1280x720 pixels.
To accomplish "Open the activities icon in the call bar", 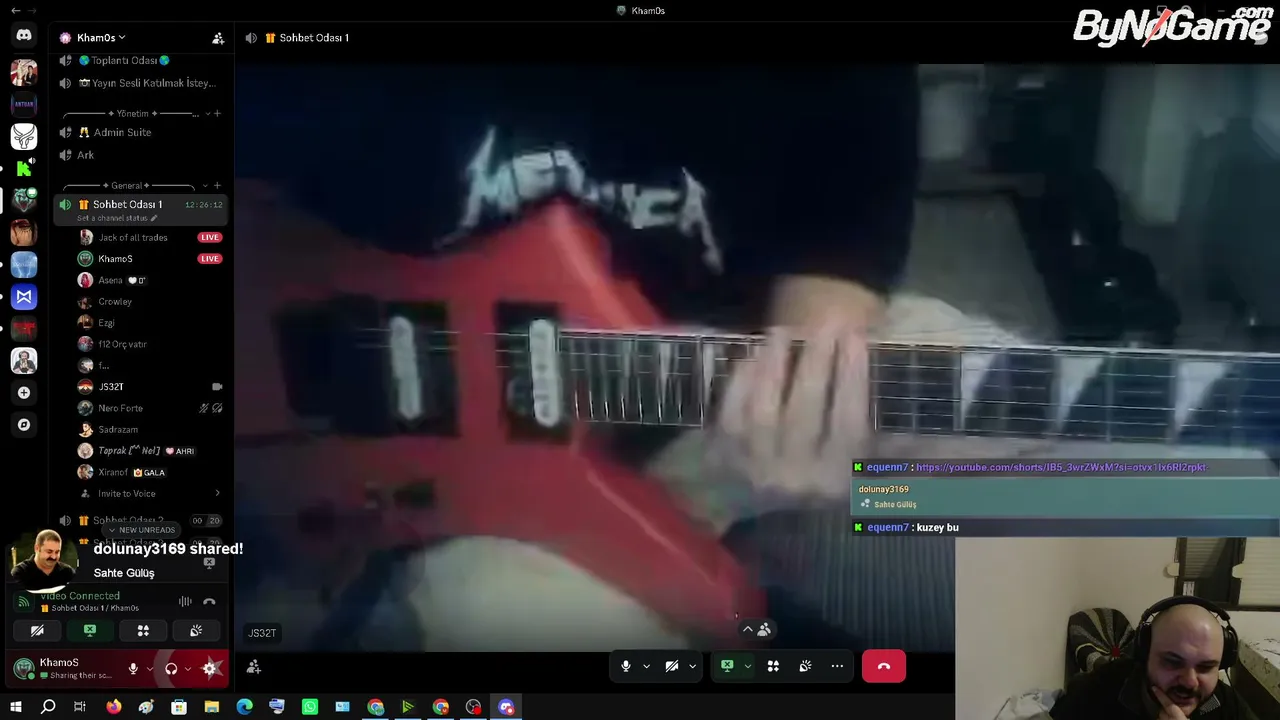I will click(x=773, y=666).
